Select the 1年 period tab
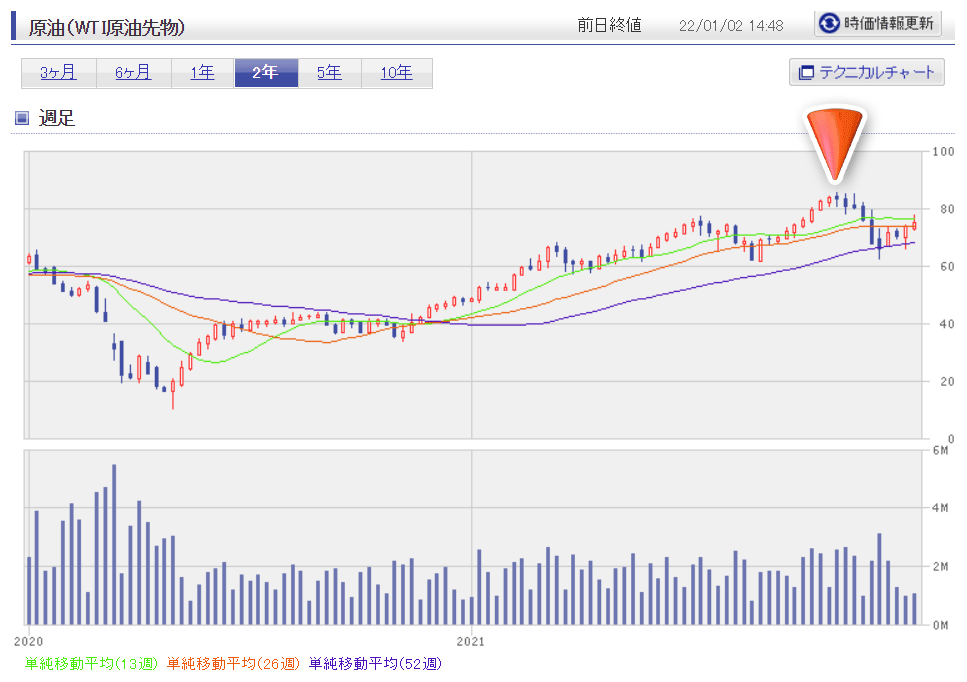 click(201, 73)
